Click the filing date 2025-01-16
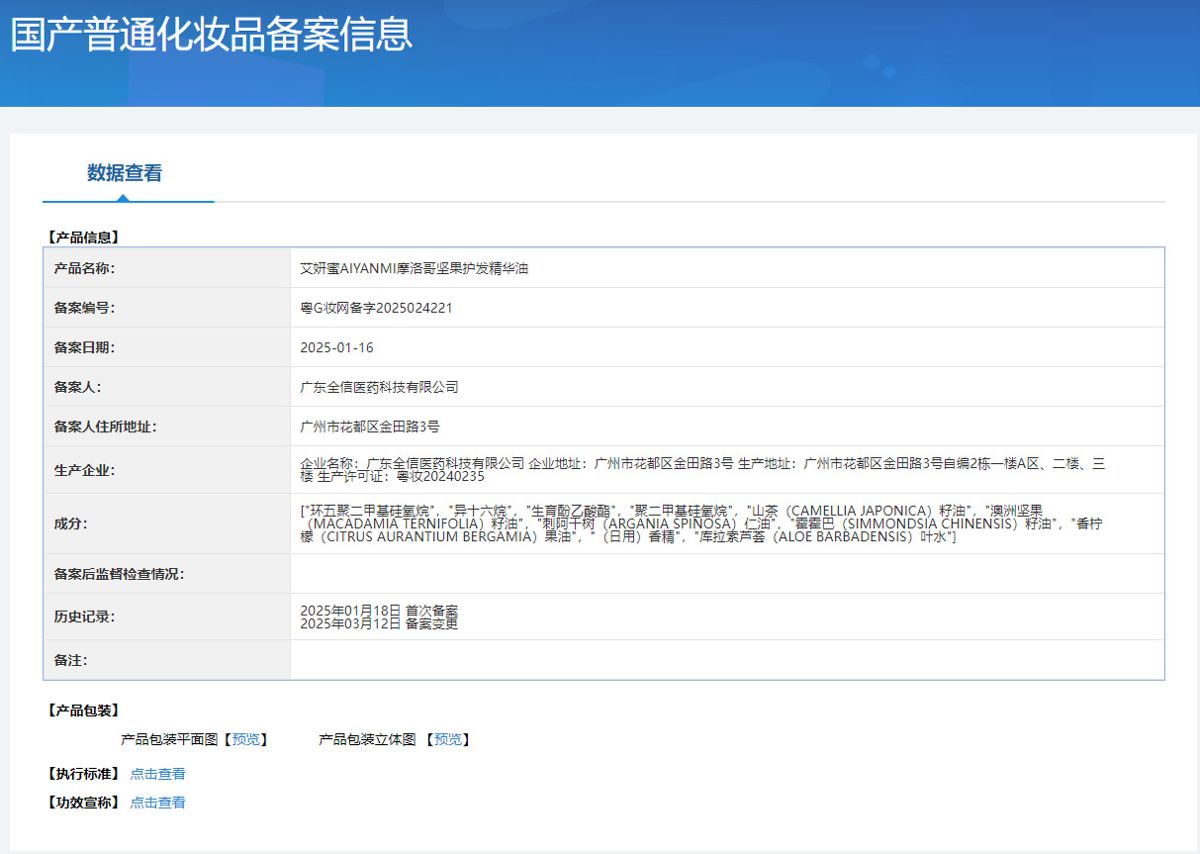Viewport: 1200px width, 854px height. 337,348
